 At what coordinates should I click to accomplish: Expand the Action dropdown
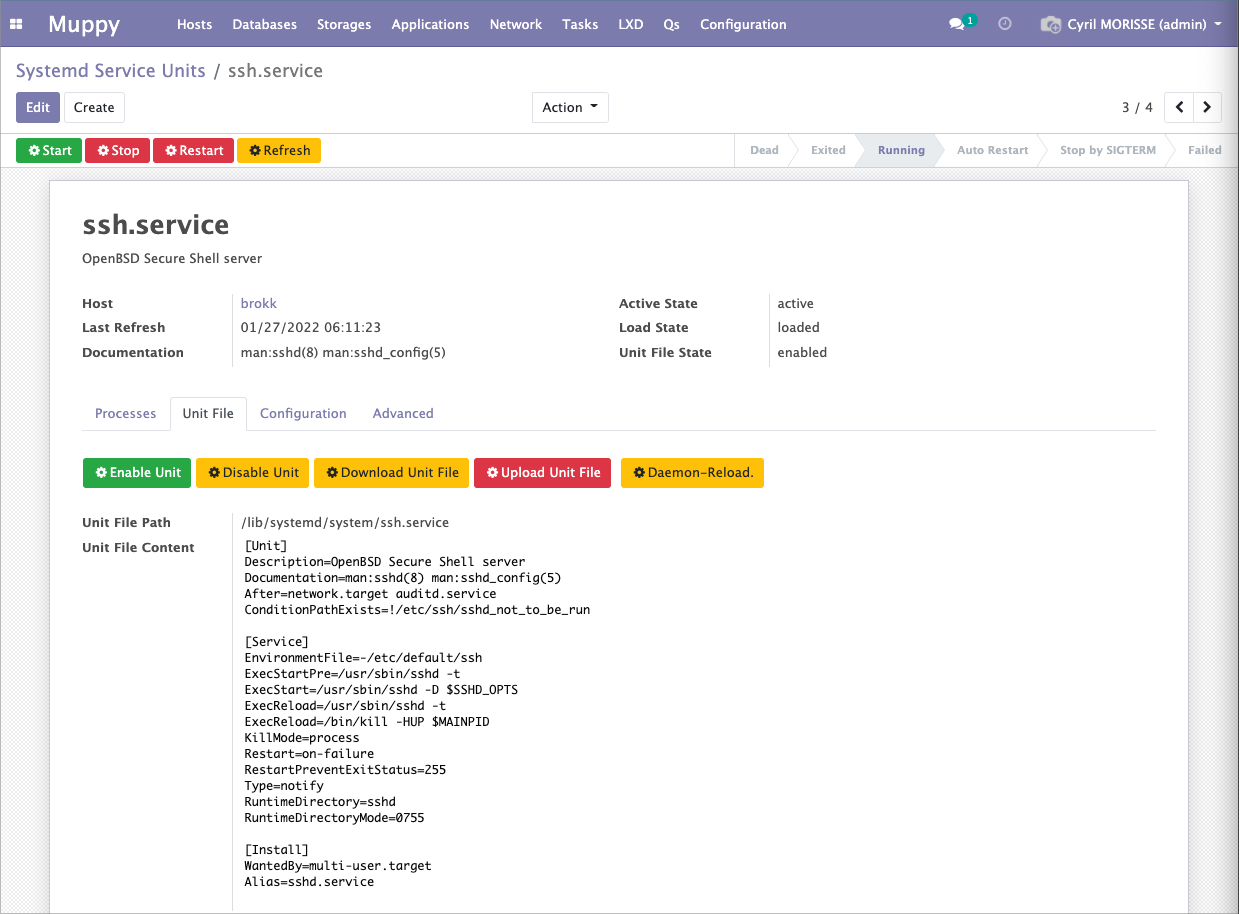point(570,107)
